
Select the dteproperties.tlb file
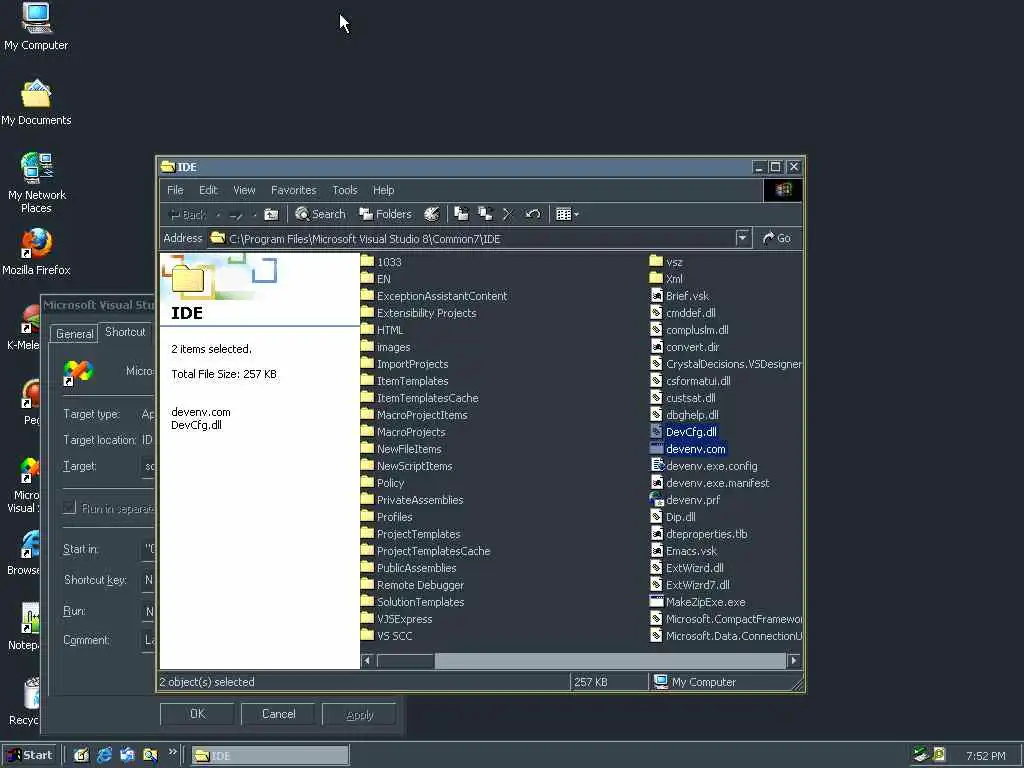(699, 534)
